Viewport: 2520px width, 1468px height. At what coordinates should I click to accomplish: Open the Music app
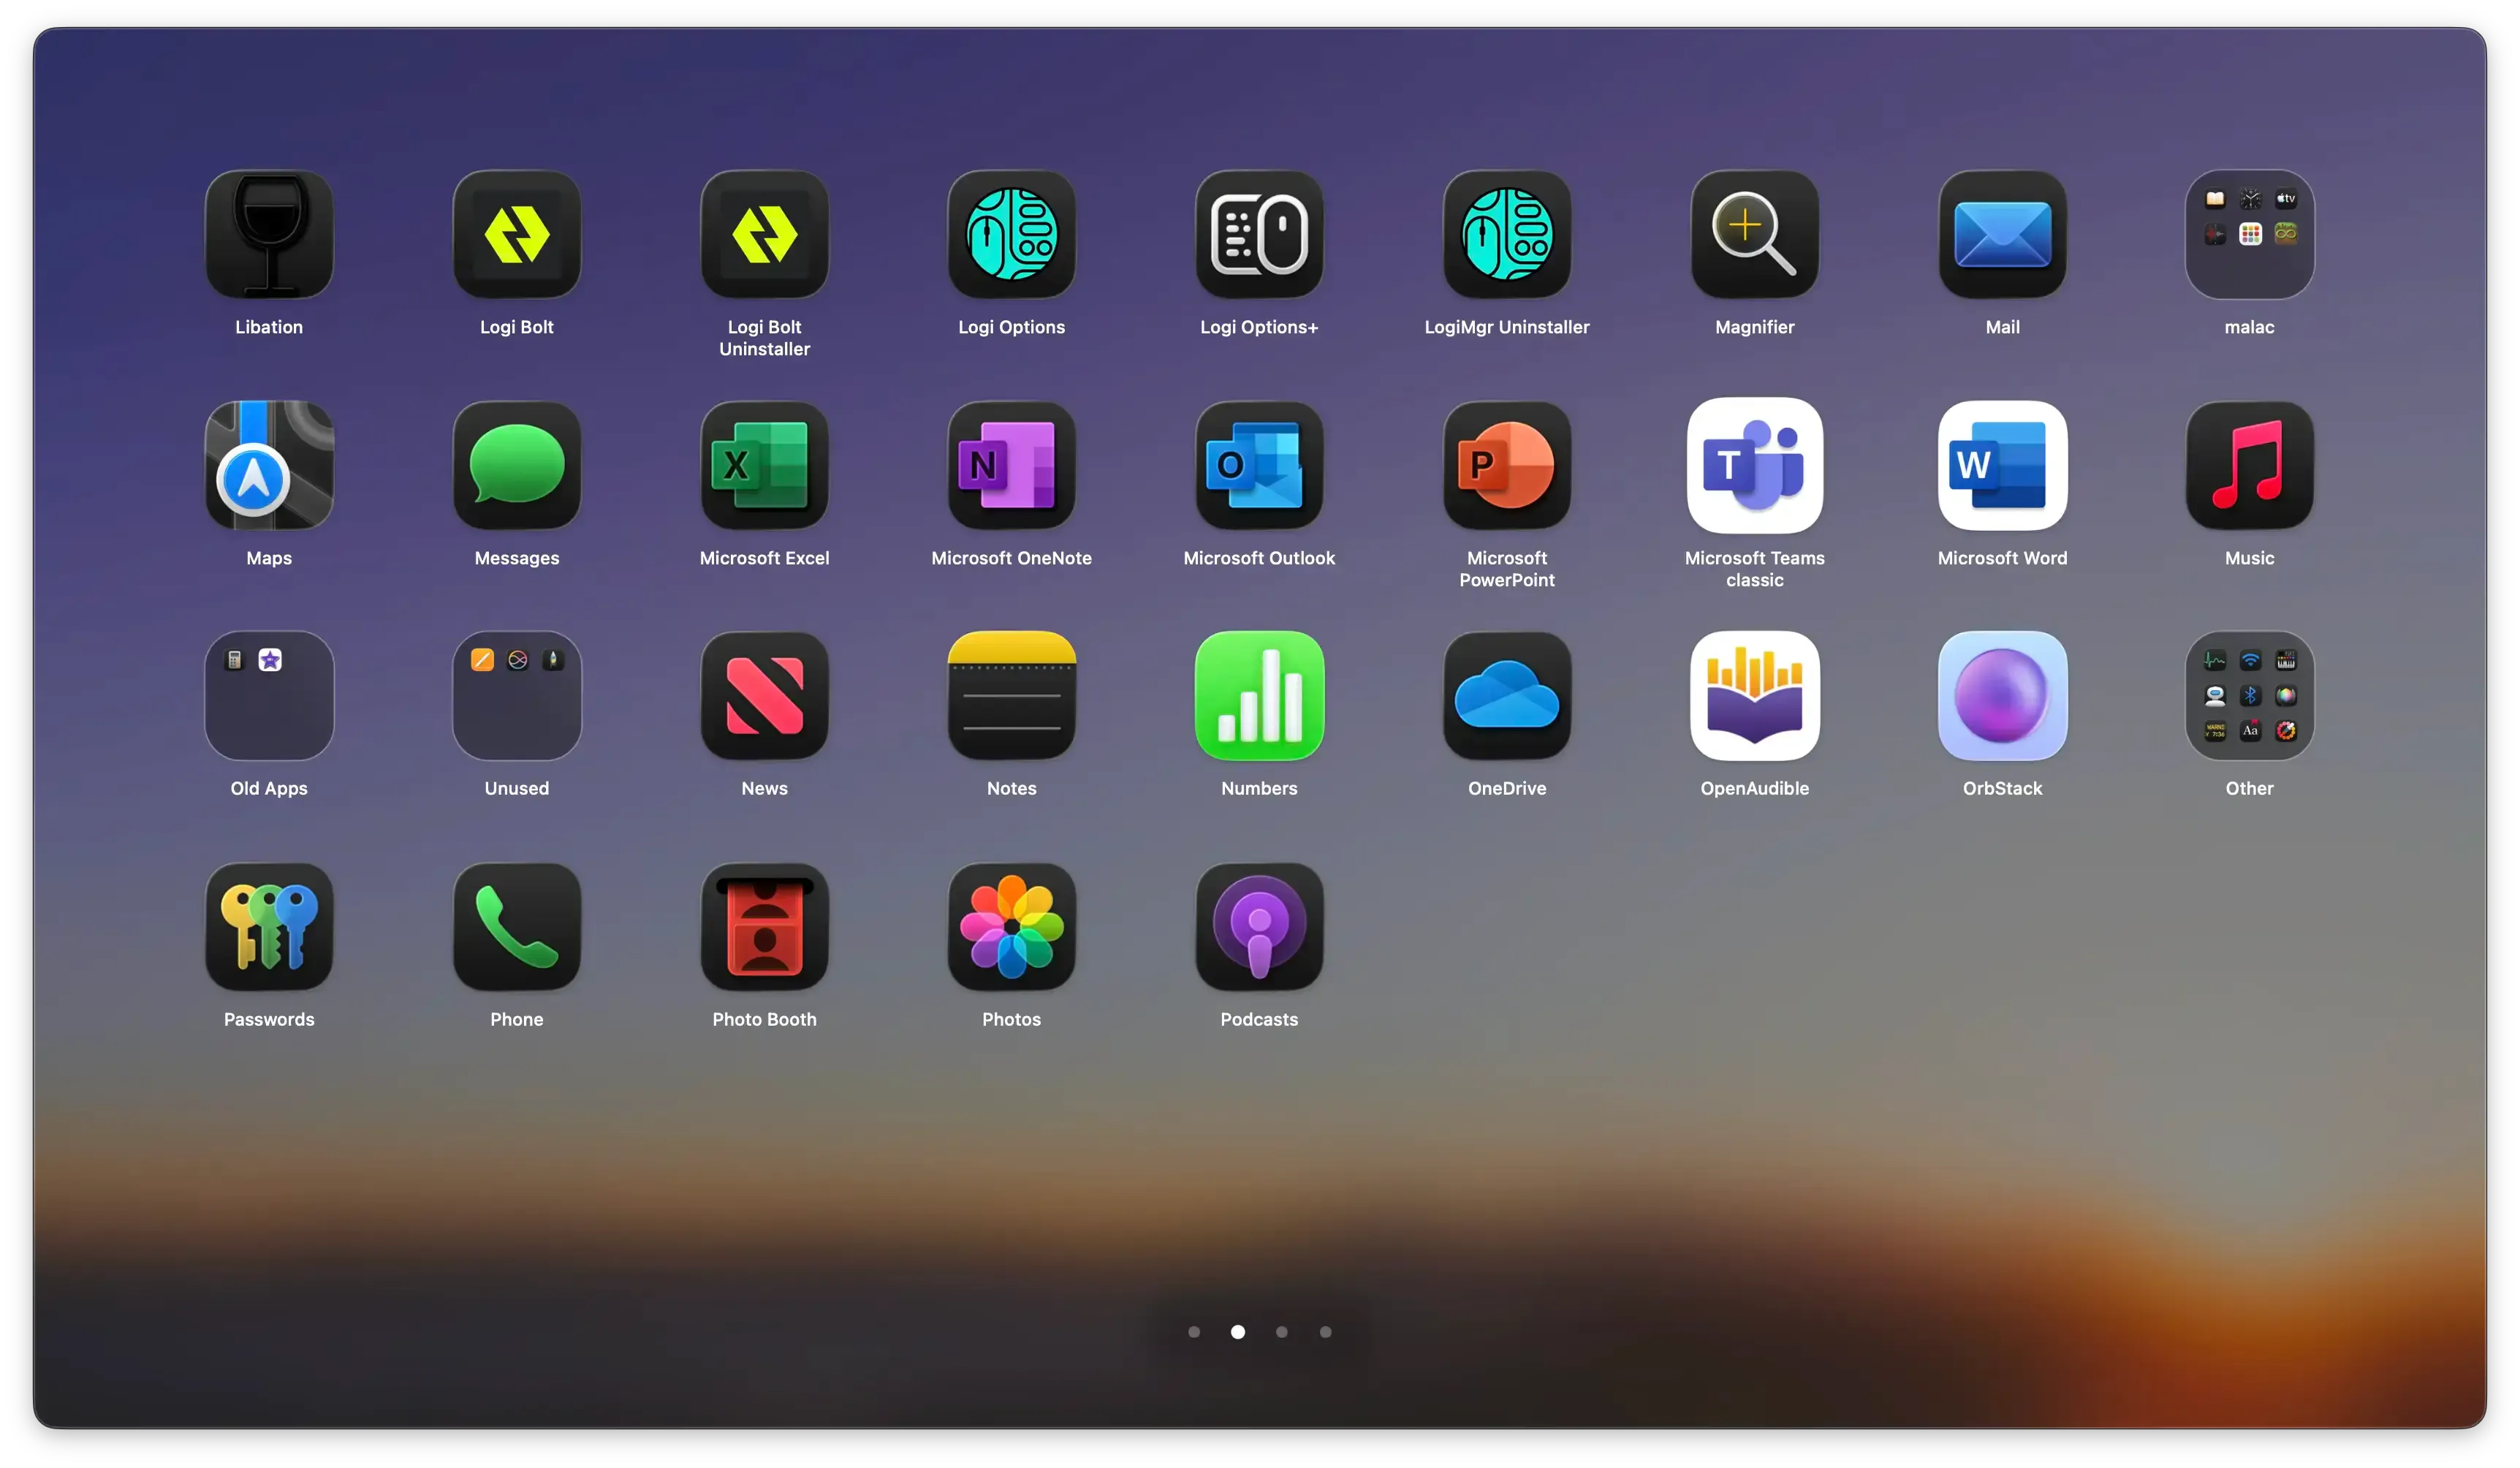pyautogui.click(x=2250, y=465)
